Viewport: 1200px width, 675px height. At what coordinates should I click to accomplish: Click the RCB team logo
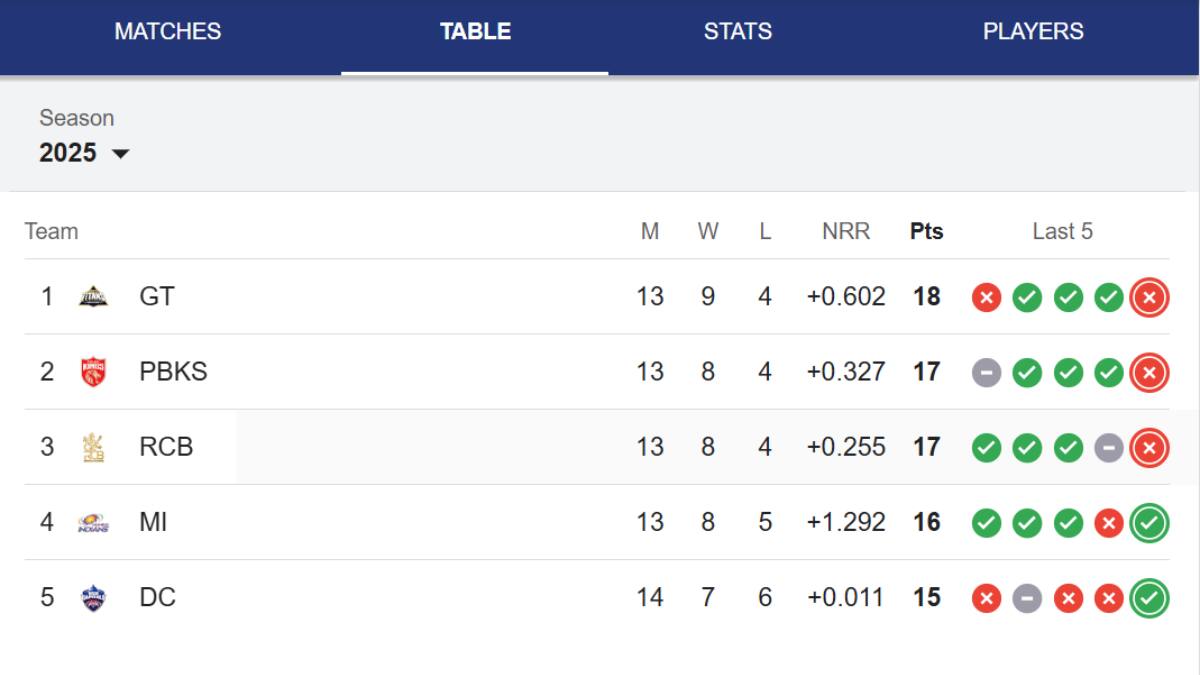(x=93, y=447)
